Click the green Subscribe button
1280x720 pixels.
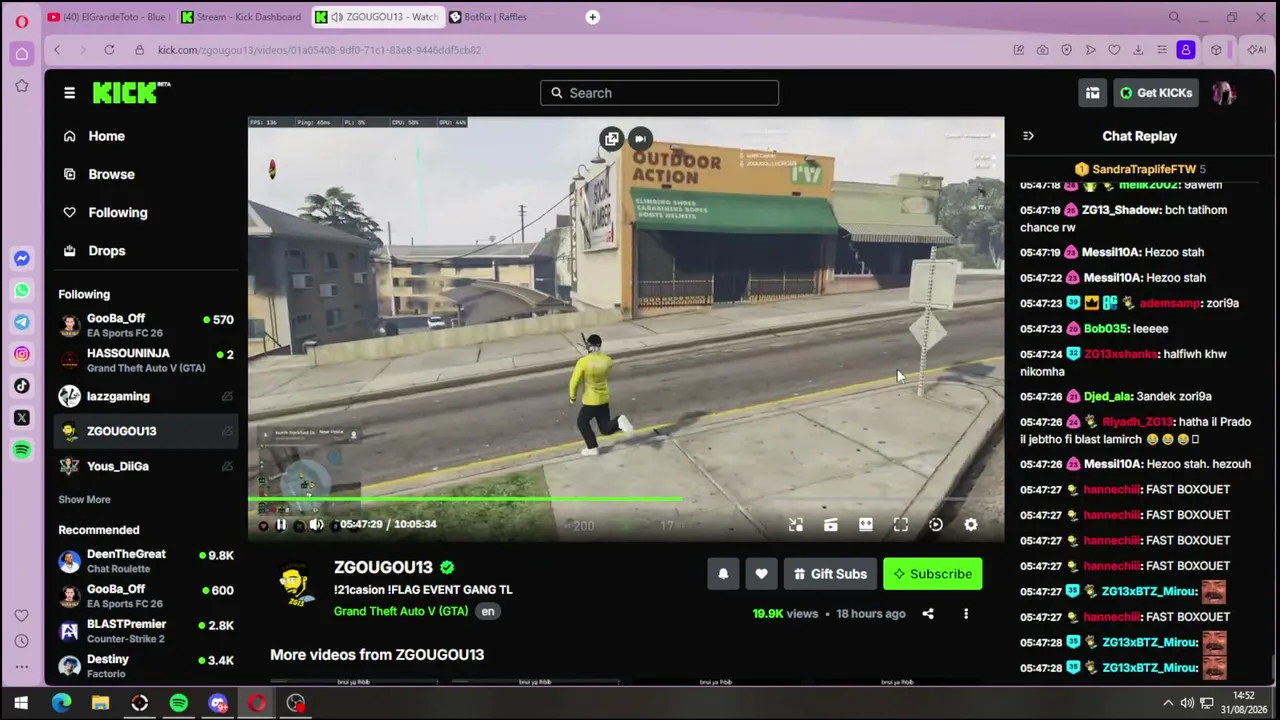(x=933, y=574)
